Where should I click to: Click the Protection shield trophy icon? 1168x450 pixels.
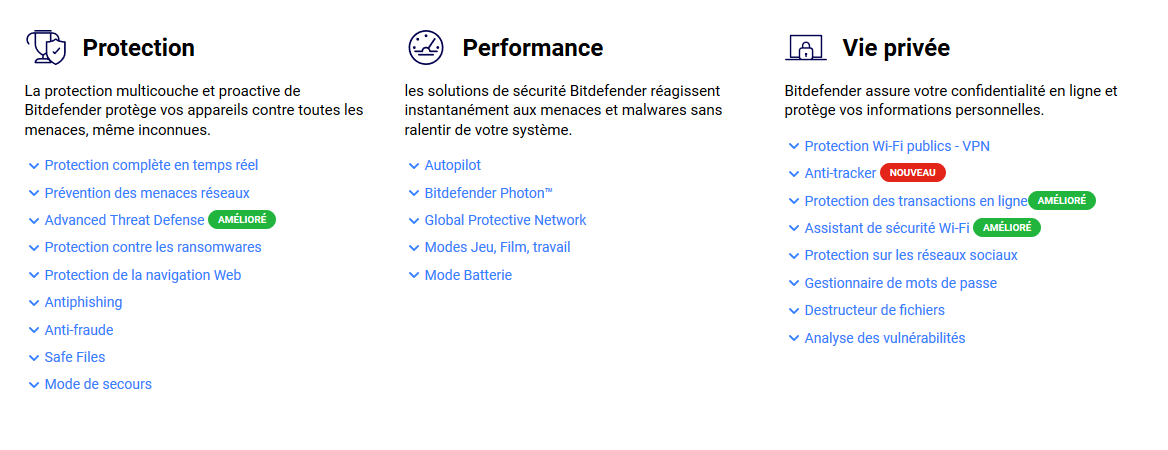click(45, 48)
